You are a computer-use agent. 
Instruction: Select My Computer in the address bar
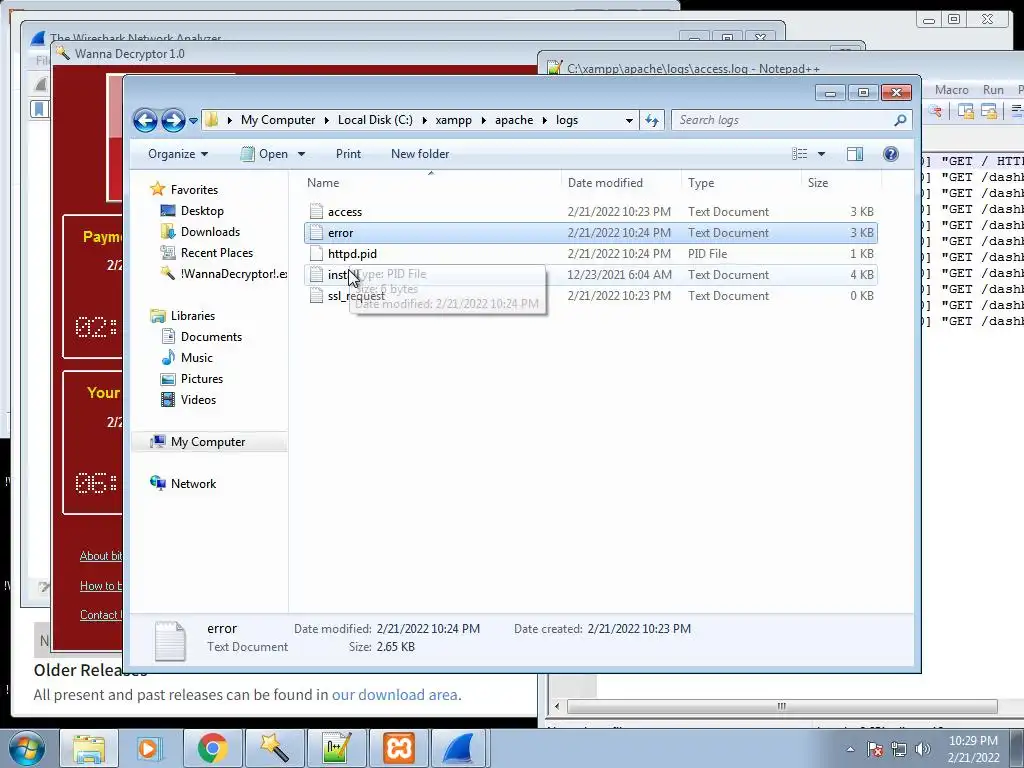278,120
